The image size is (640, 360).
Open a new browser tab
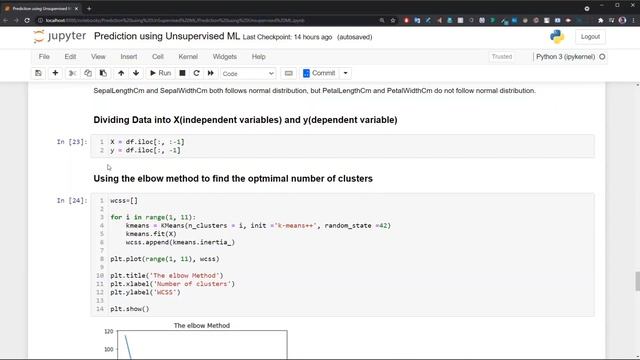point(89,8)
